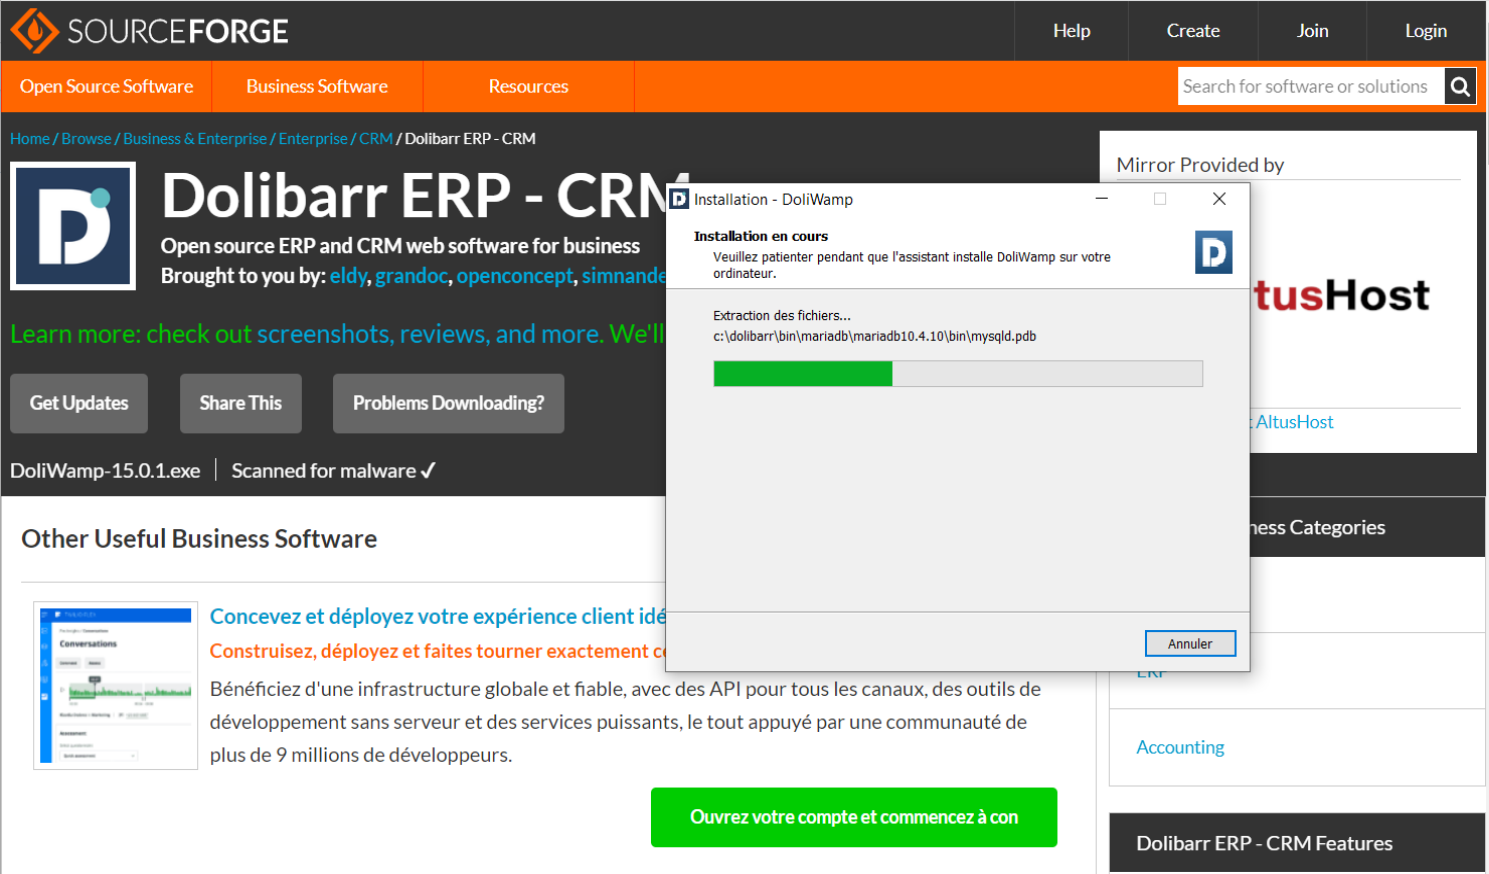1489x874 pixels.
Task: Click the installation progress bar
Action: [958, 374]
